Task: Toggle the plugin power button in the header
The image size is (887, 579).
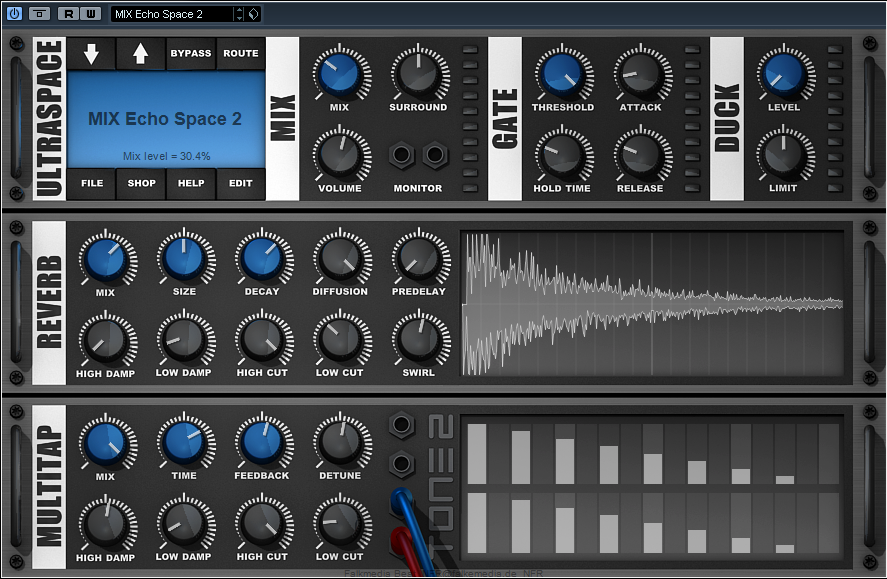Action: pyautogui.click(x=14, y=14)
